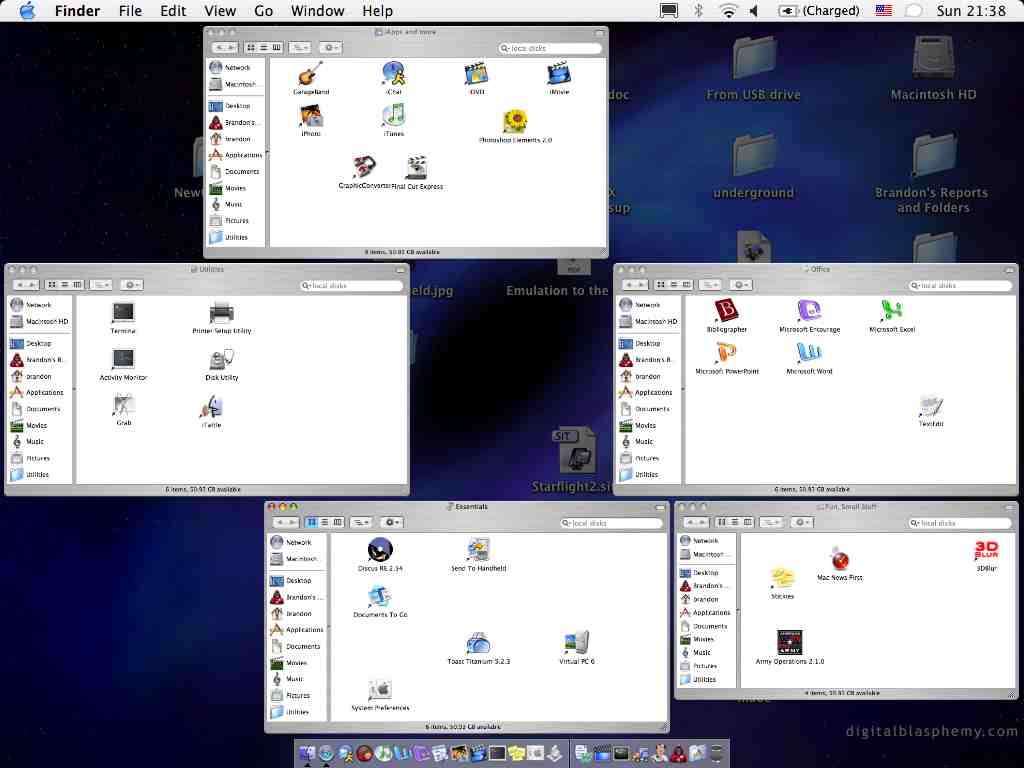Select TextEdit in the Office window
This screenshot has width=1024, height=768.
pos(931,406)
